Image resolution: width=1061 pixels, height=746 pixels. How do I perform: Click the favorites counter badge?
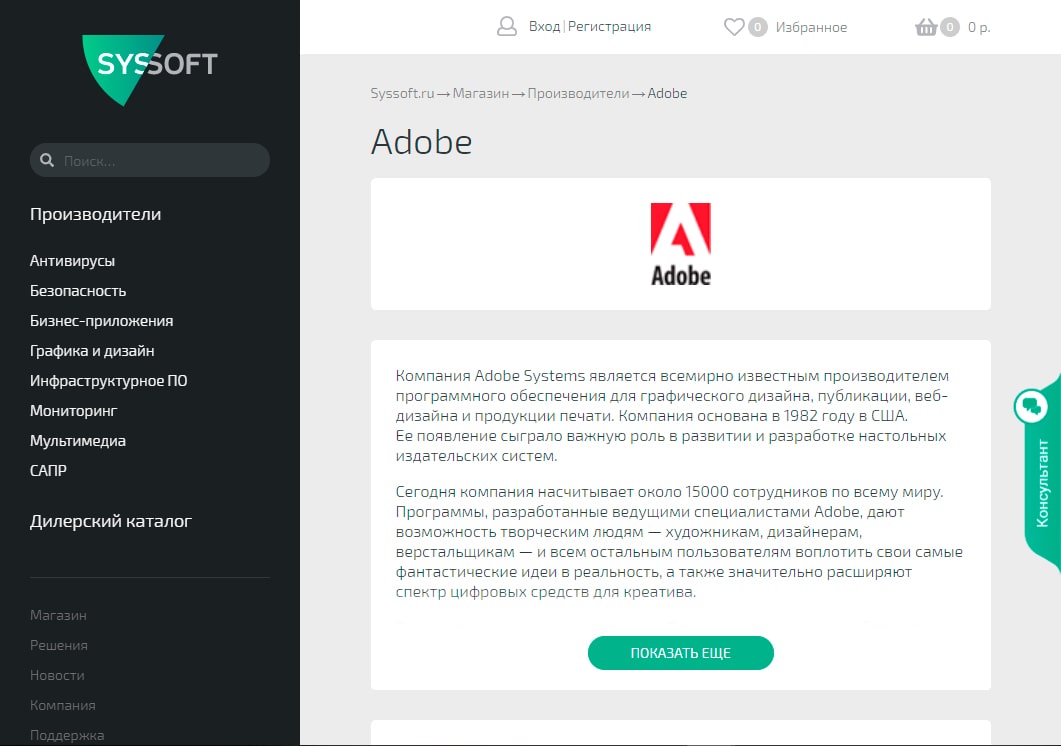point(757,27)
